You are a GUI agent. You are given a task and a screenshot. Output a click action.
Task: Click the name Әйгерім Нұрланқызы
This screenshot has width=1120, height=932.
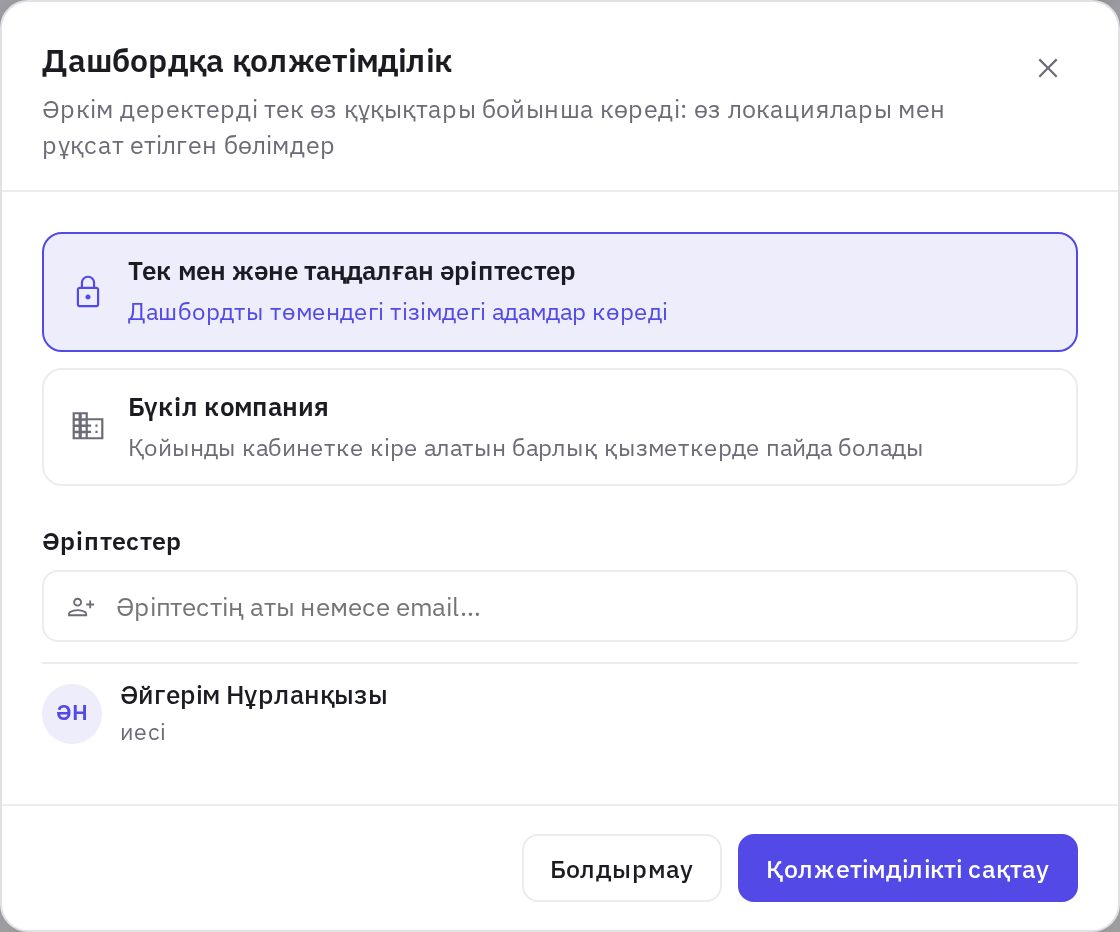pos(254,695)
